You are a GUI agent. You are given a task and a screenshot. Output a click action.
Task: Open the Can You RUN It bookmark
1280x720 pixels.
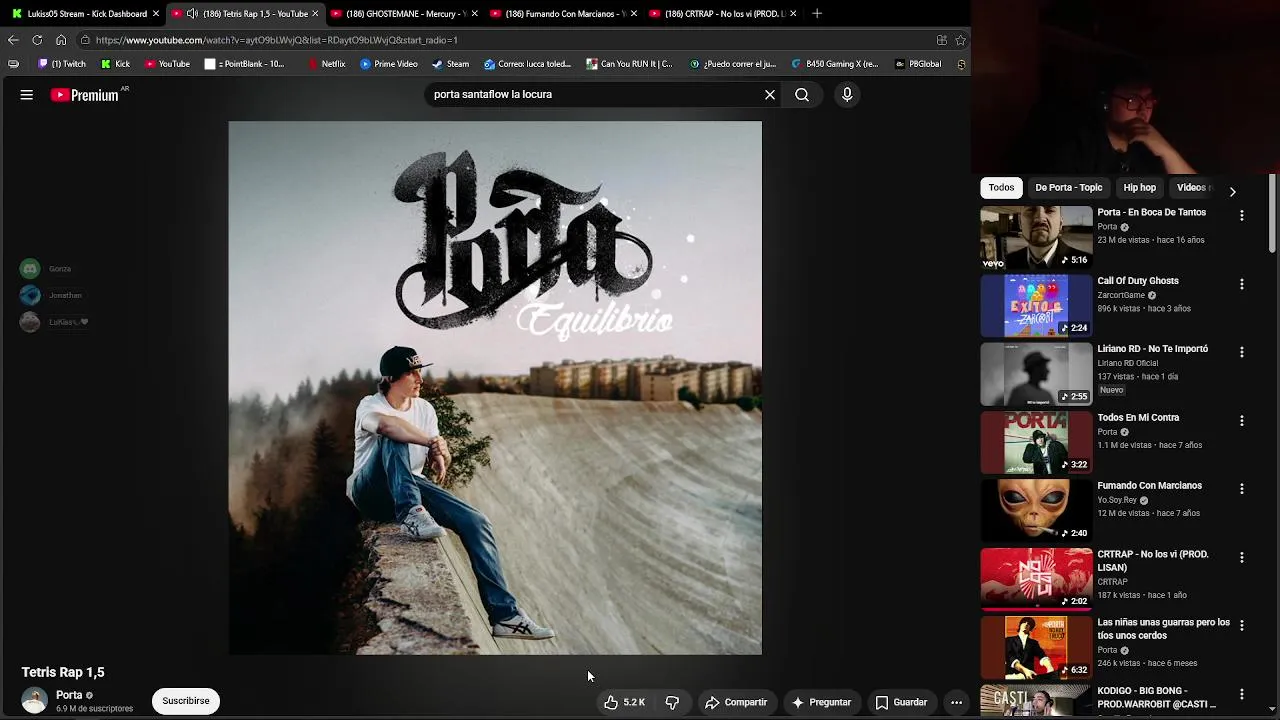[630, 64]
